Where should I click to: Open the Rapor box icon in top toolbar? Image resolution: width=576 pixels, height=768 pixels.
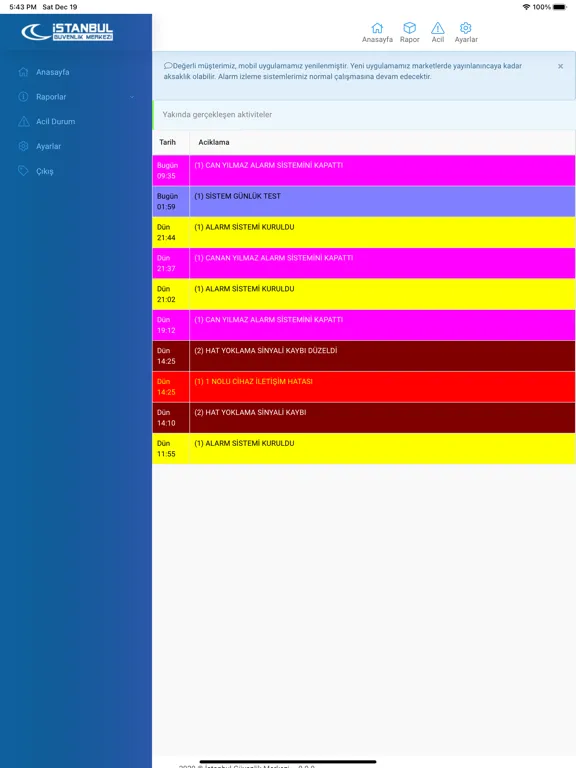pyautogui.click(x=409, y=28)
